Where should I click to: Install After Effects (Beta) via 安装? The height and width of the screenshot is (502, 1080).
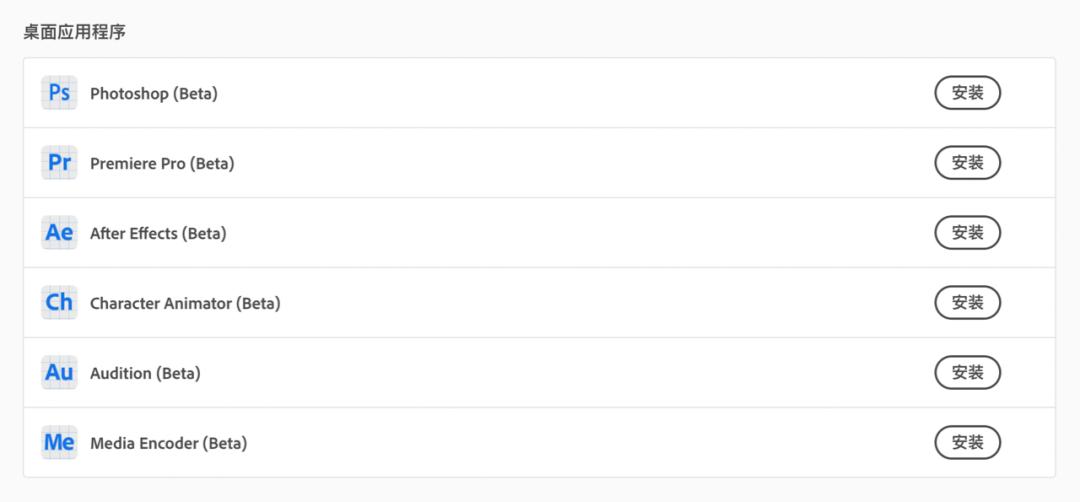(967, 233)
